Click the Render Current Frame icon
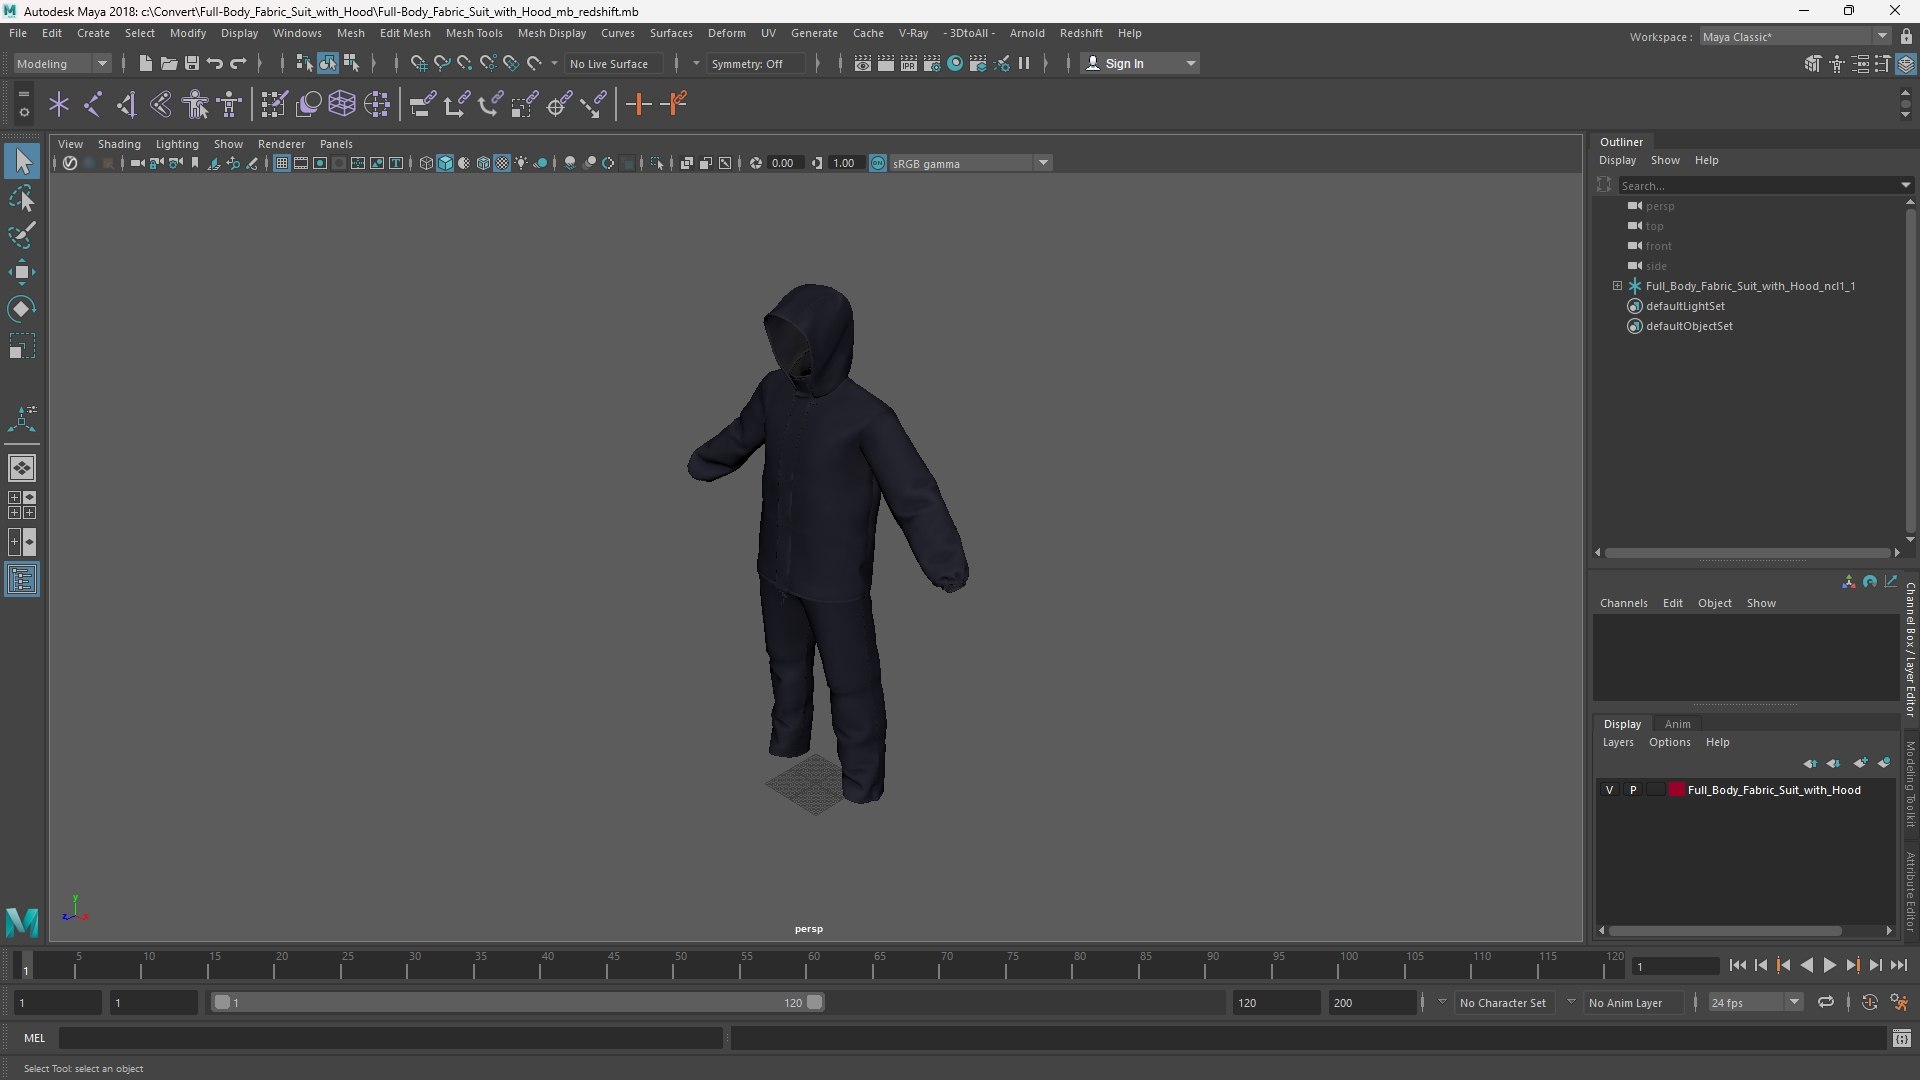1920x1080 pixels. pyautogui.click(x=885, y=63)
